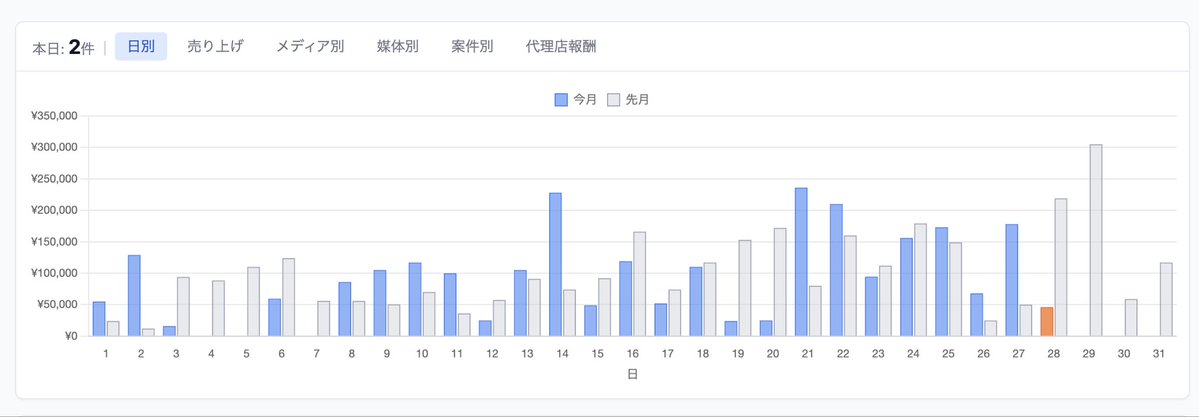Click the blue bar for day 22

pos(837,270)
